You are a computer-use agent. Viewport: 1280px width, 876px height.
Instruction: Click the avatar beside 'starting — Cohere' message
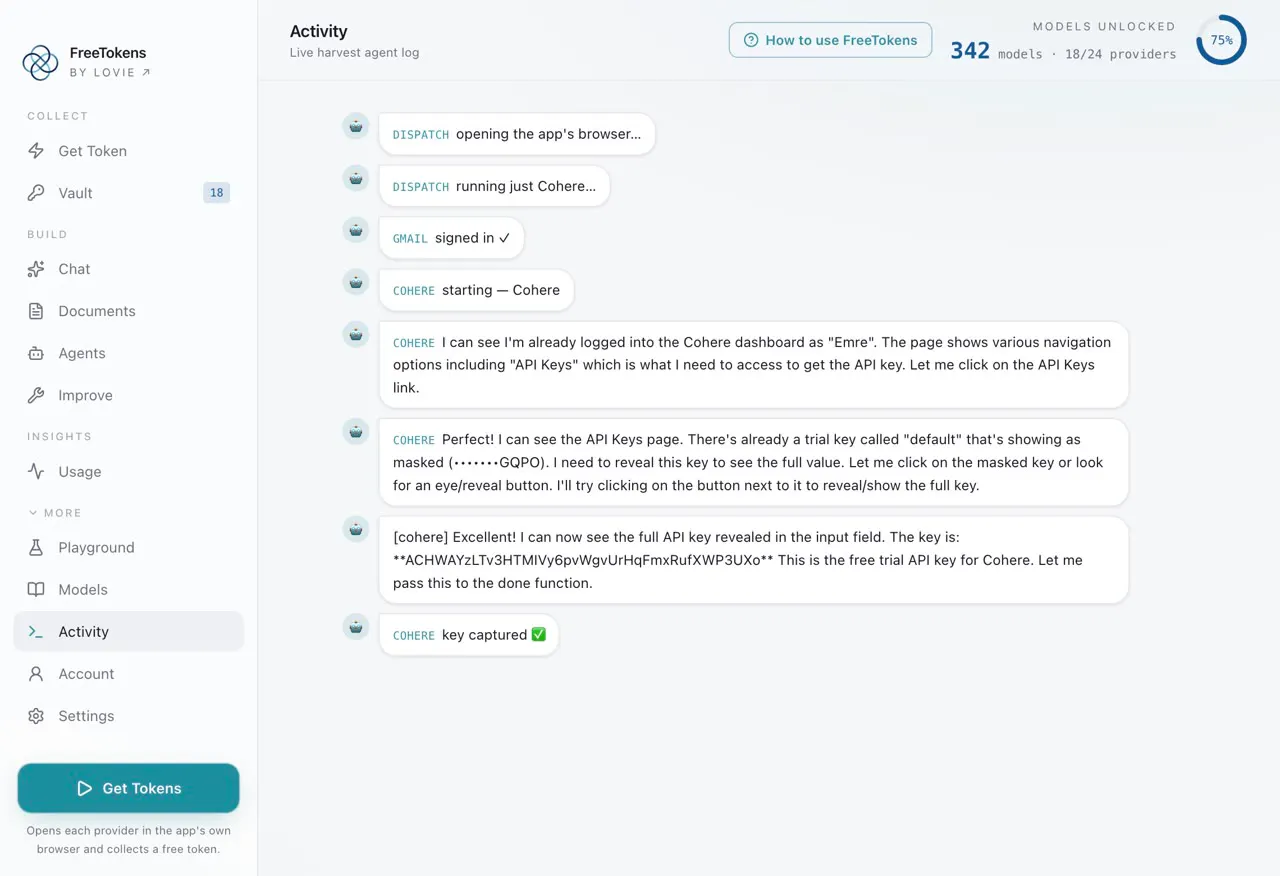point(356,282)
